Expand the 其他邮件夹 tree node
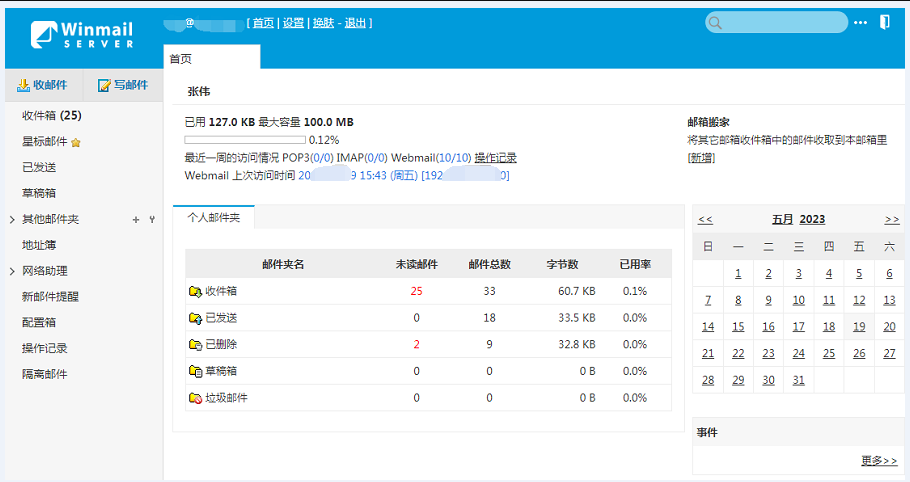910x482 pixels. [12, 219]
